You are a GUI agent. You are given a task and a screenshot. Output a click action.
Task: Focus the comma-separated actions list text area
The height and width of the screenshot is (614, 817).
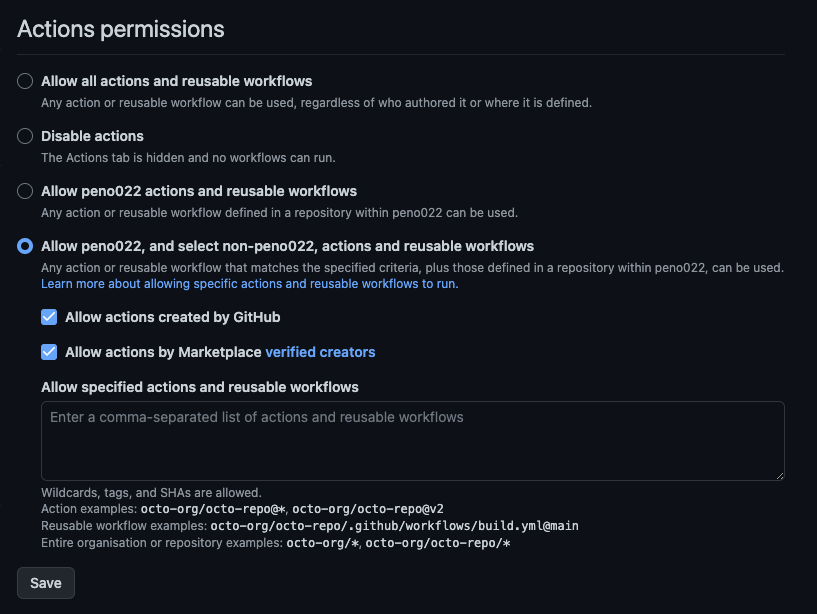[x=412, y=440]
